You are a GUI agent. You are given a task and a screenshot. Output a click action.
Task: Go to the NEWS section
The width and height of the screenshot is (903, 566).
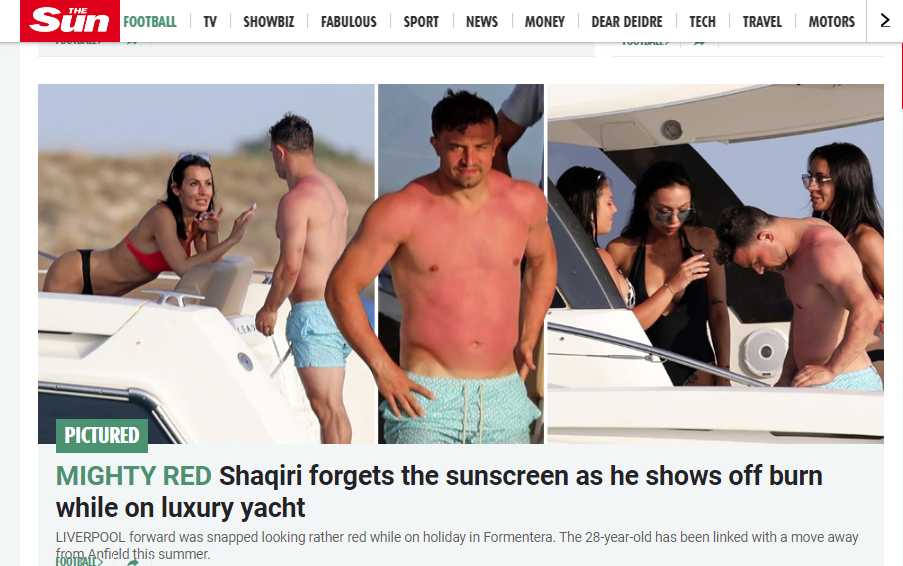point(481,22)
